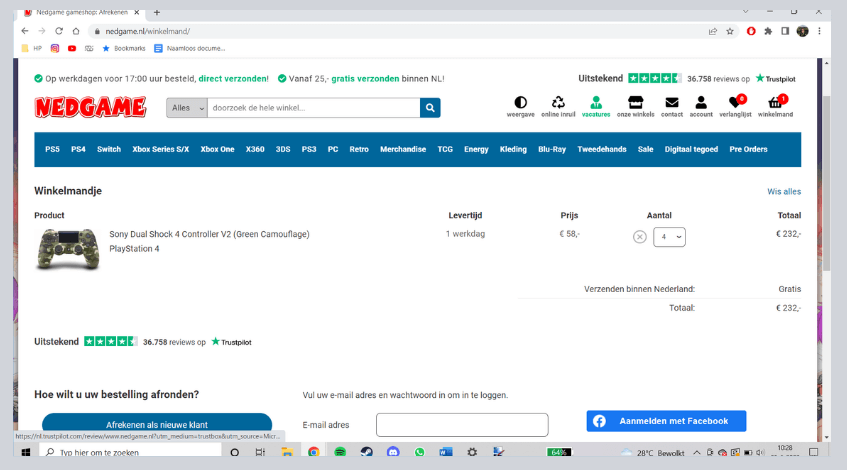Image resolution: width=847 pixels, height=470 pixels.
Task: Open Spotify from the Windows taskbar
Action: (x=340, y=452)
